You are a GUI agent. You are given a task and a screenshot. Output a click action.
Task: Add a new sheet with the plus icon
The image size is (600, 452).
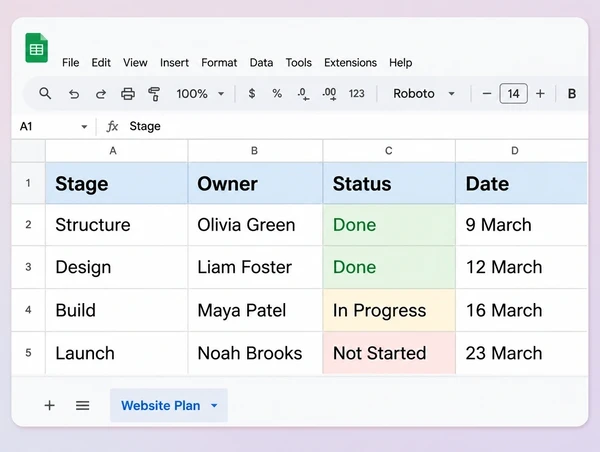(x=49, y=405)
